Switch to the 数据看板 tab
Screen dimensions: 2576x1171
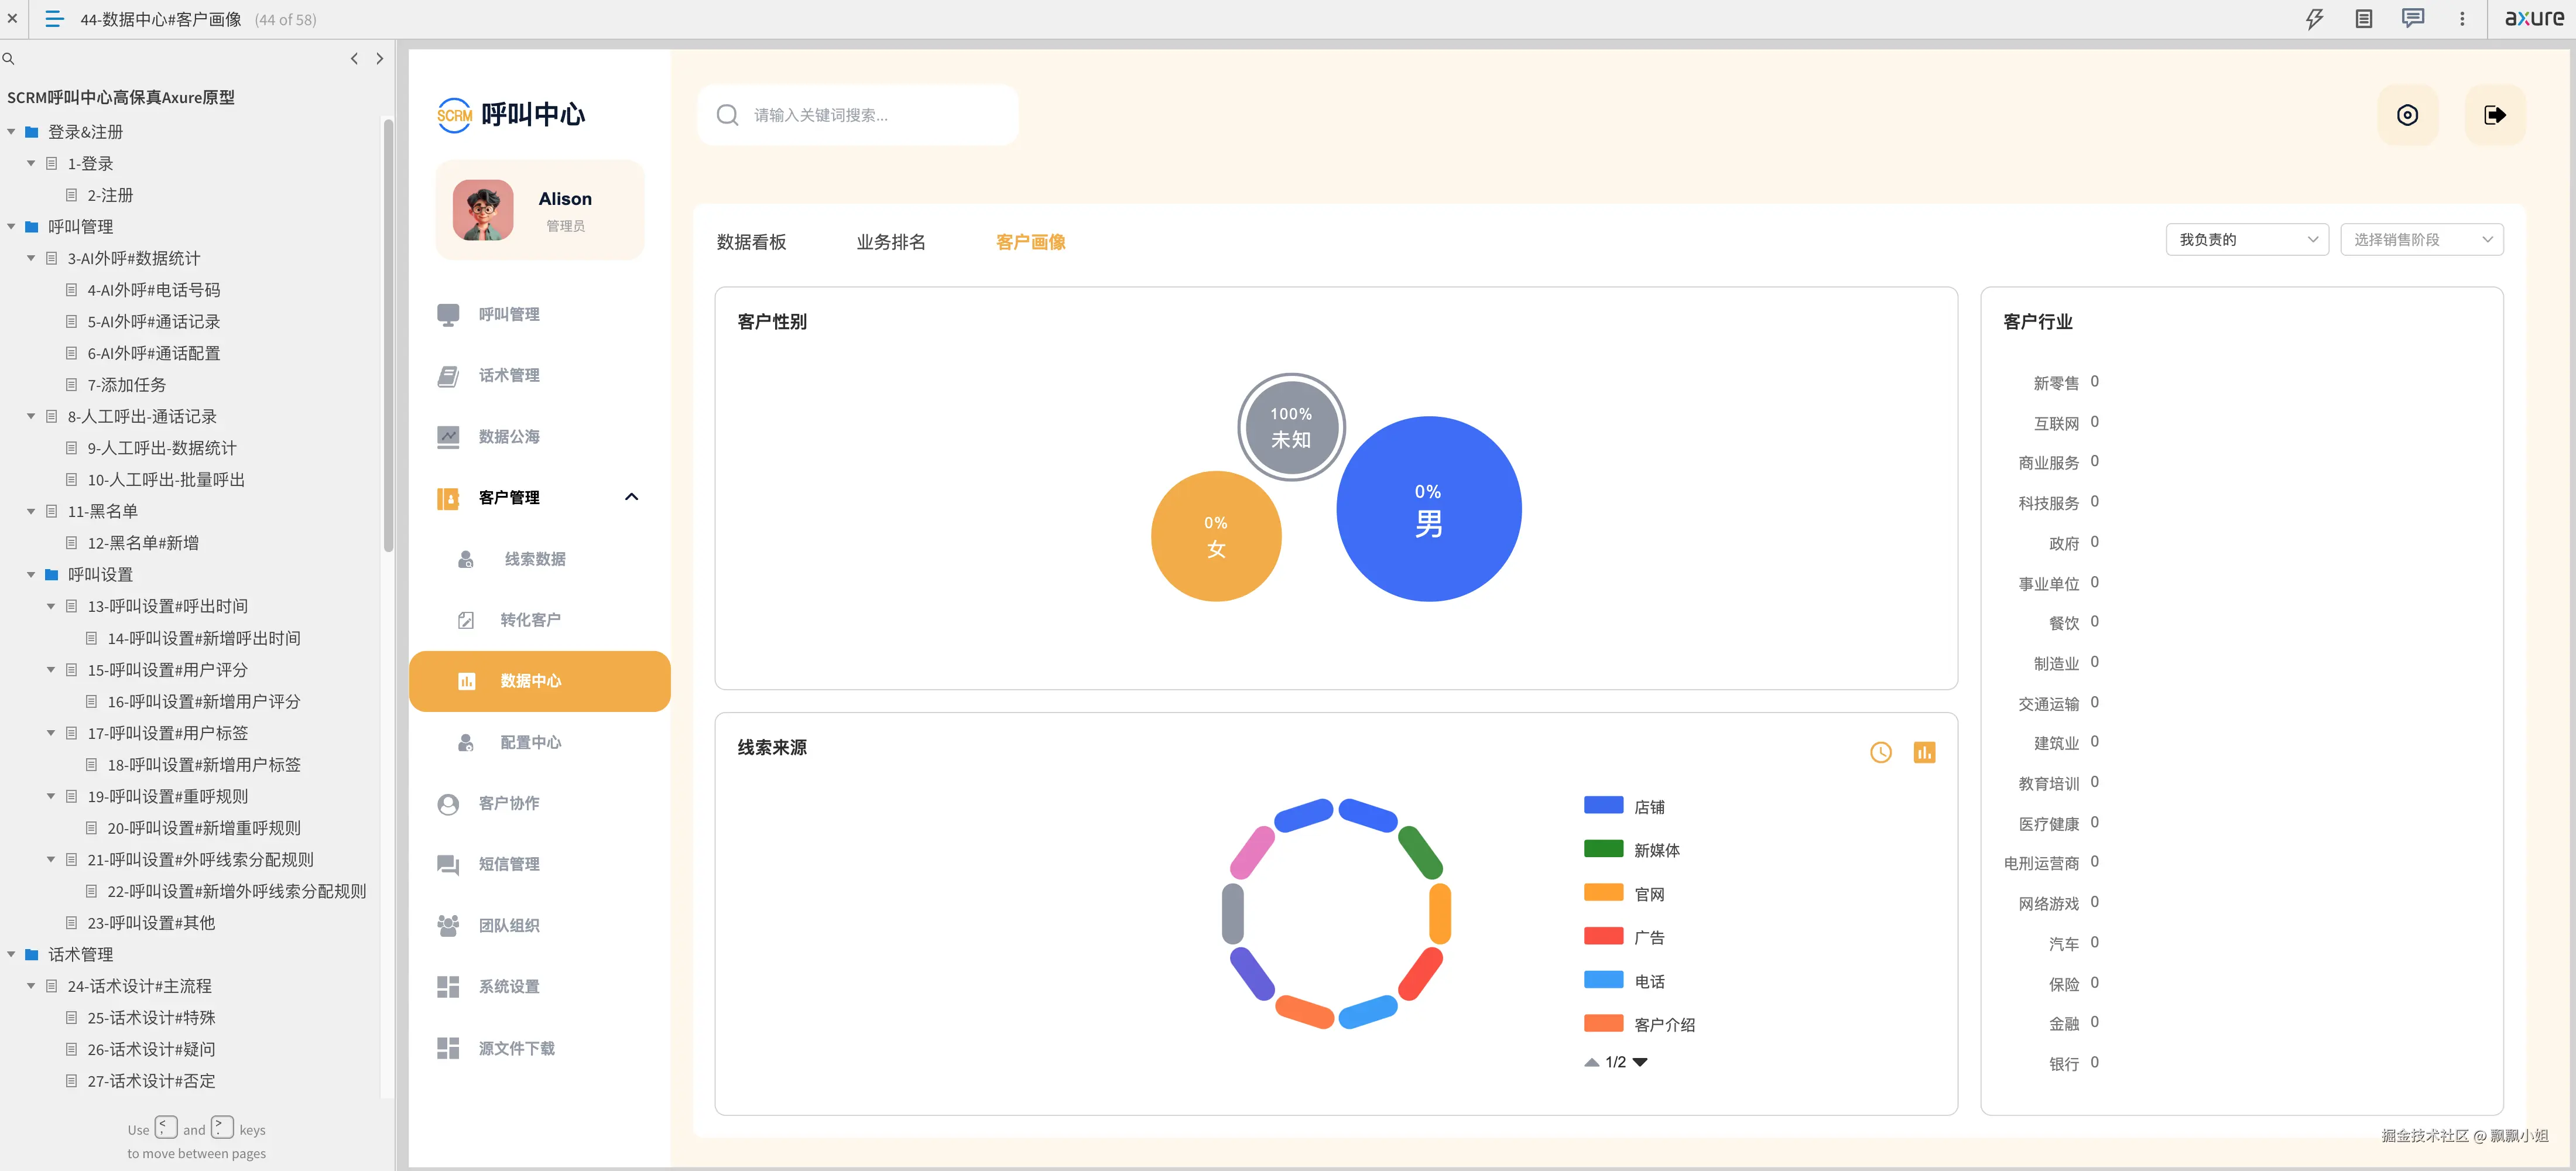pyautogui.click(x=751, y=242)
